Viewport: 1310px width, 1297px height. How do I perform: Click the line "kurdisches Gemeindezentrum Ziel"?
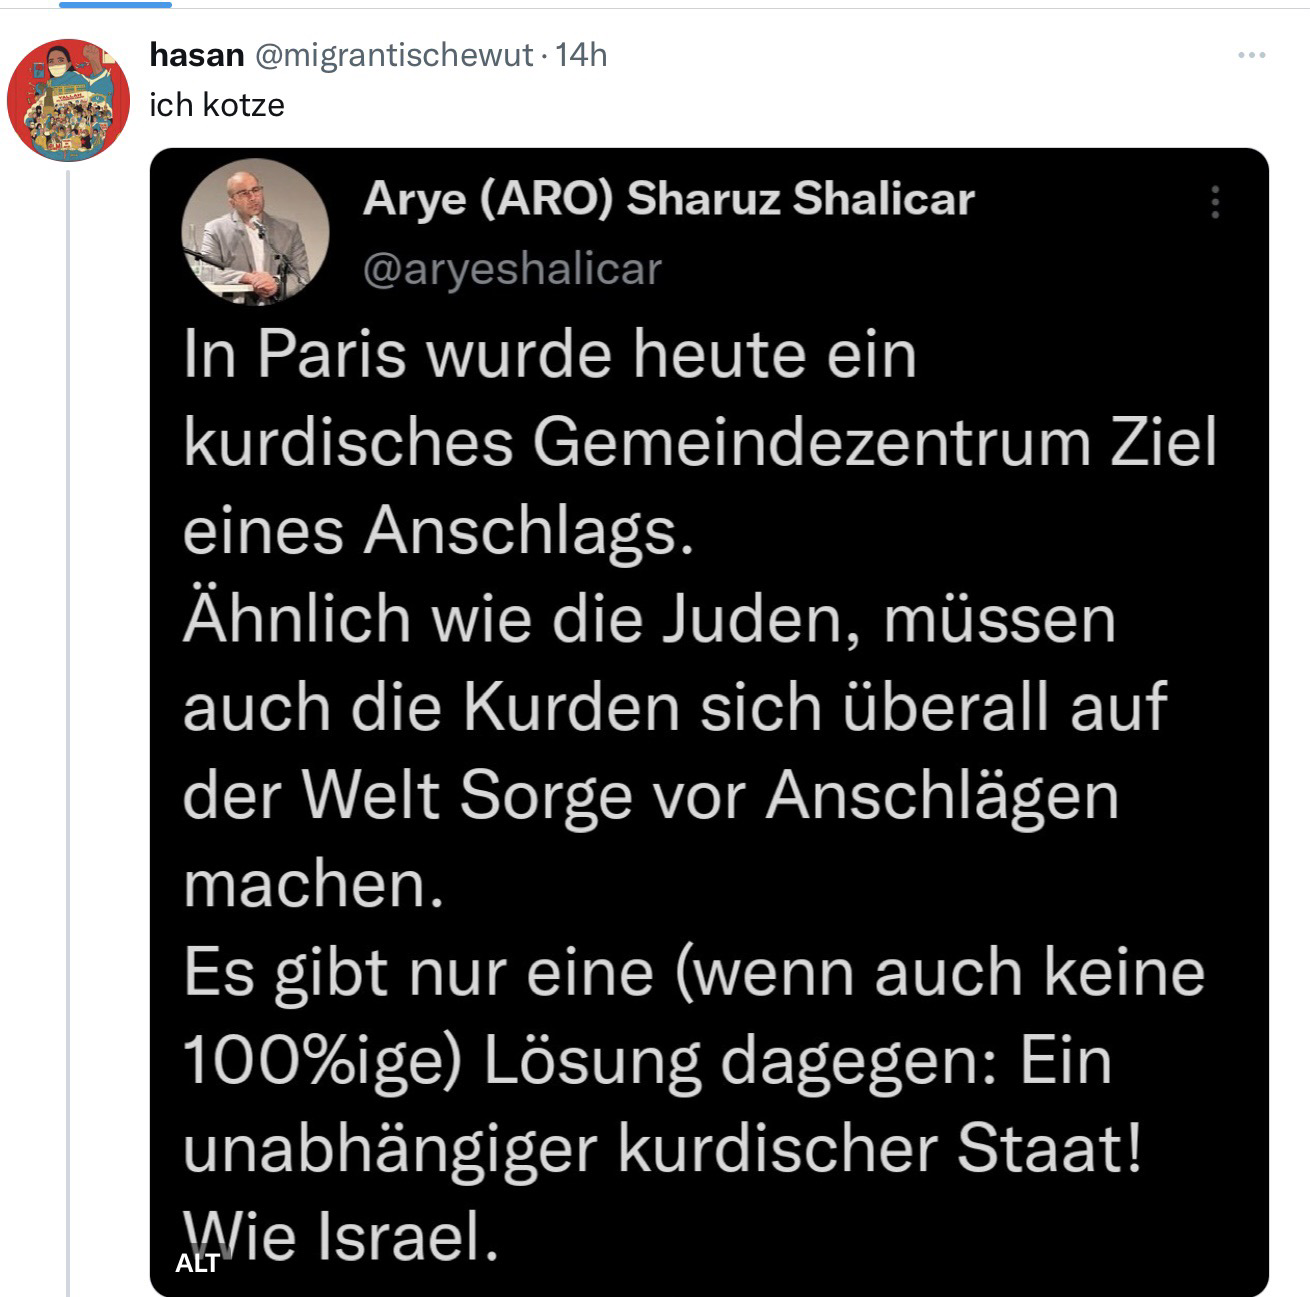(700, 442)
